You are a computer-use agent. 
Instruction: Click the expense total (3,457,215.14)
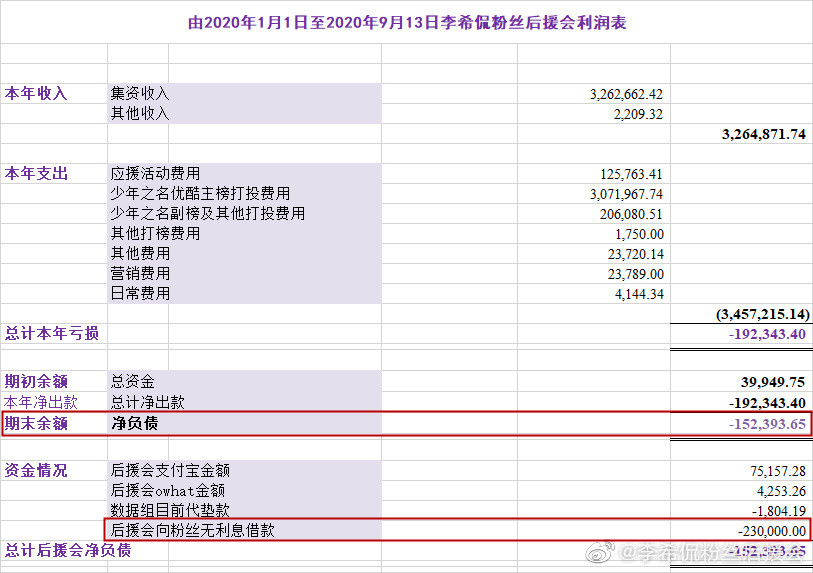(762, 314)
